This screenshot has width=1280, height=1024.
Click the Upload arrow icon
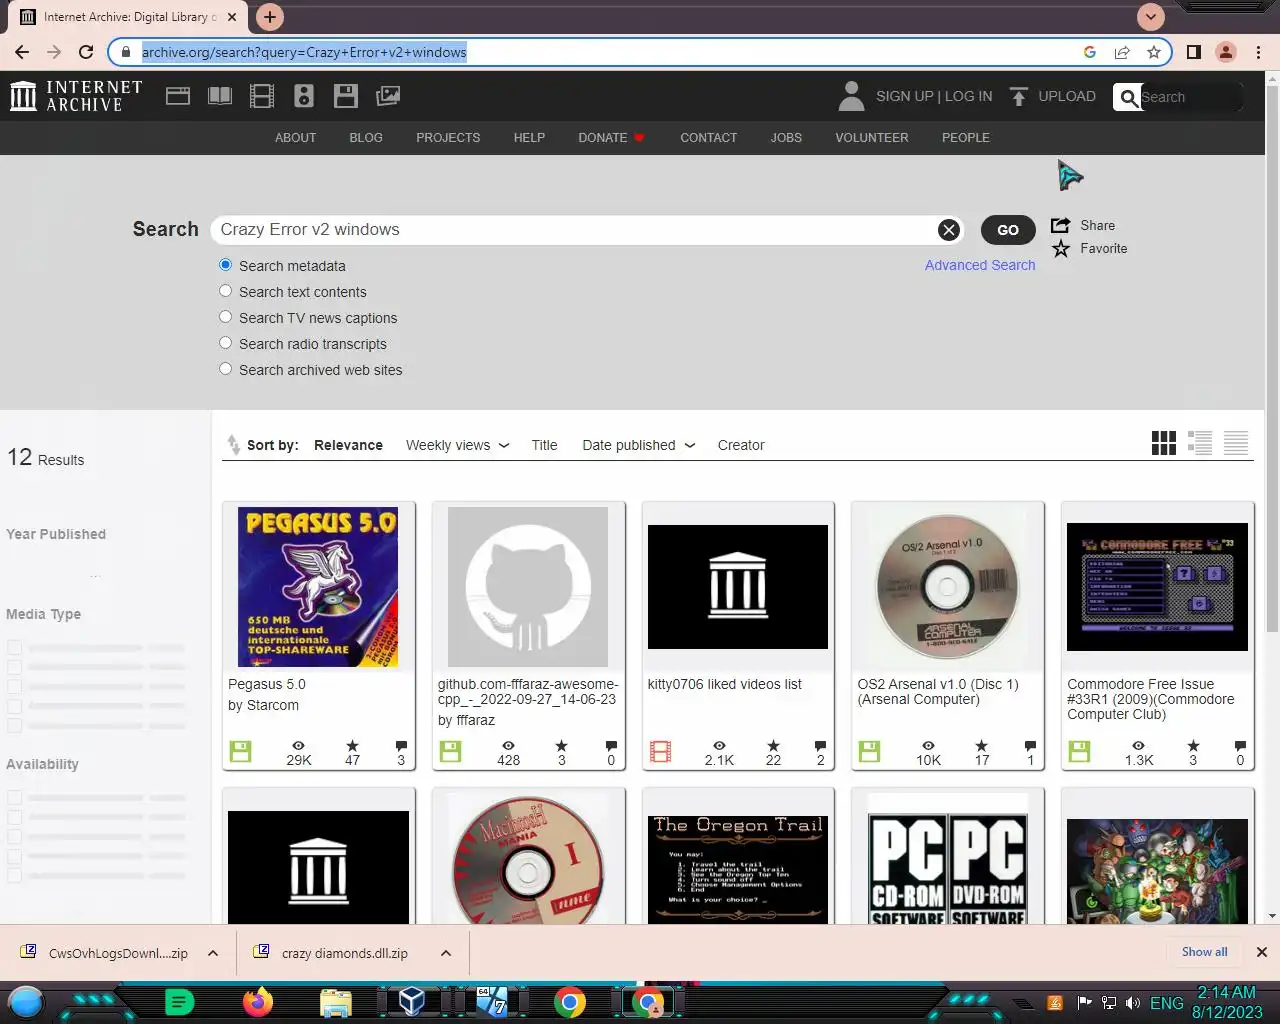(1018, 96)
